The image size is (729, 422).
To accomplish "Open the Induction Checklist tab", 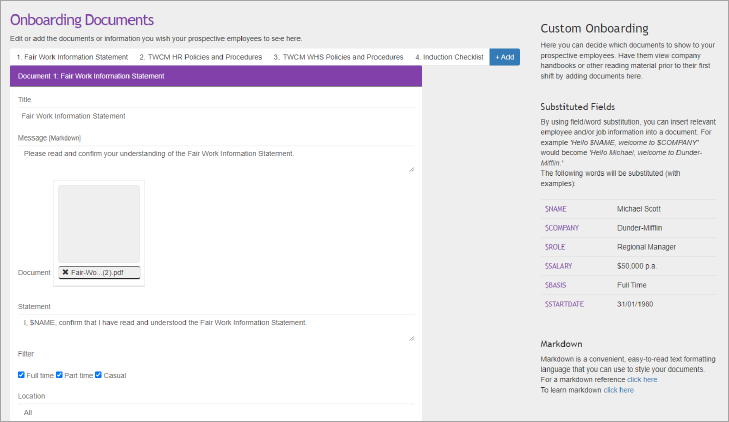I will click(449, 57).
